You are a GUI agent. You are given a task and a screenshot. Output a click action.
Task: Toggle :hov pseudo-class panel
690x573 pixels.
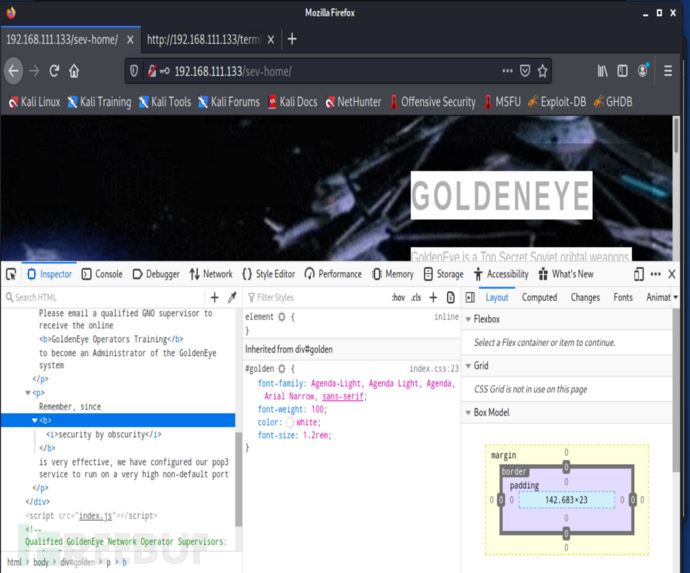click(399, 298)
